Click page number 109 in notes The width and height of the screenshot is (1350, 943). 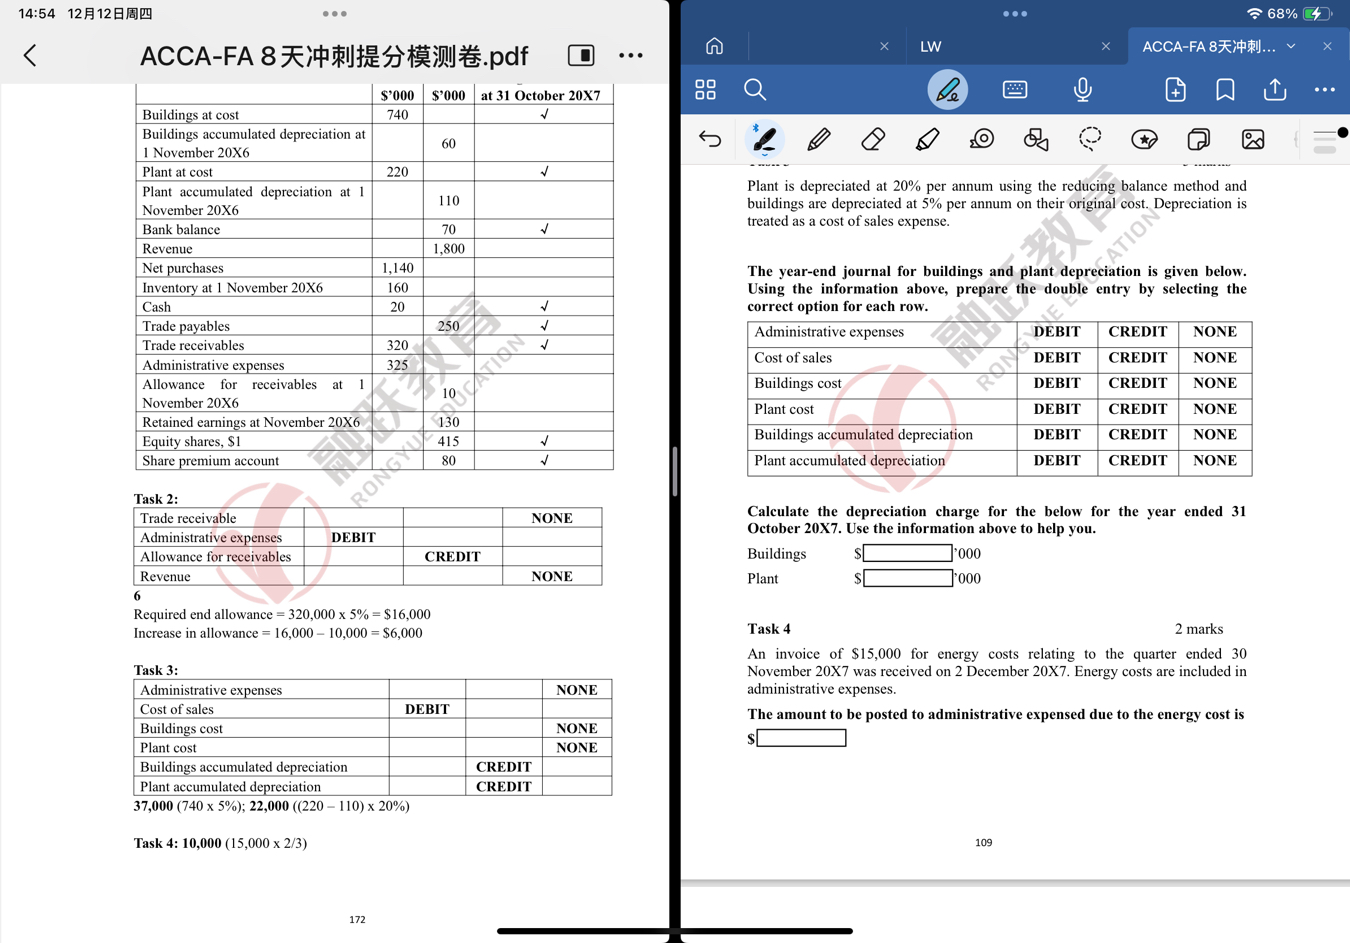click(984, 843)
